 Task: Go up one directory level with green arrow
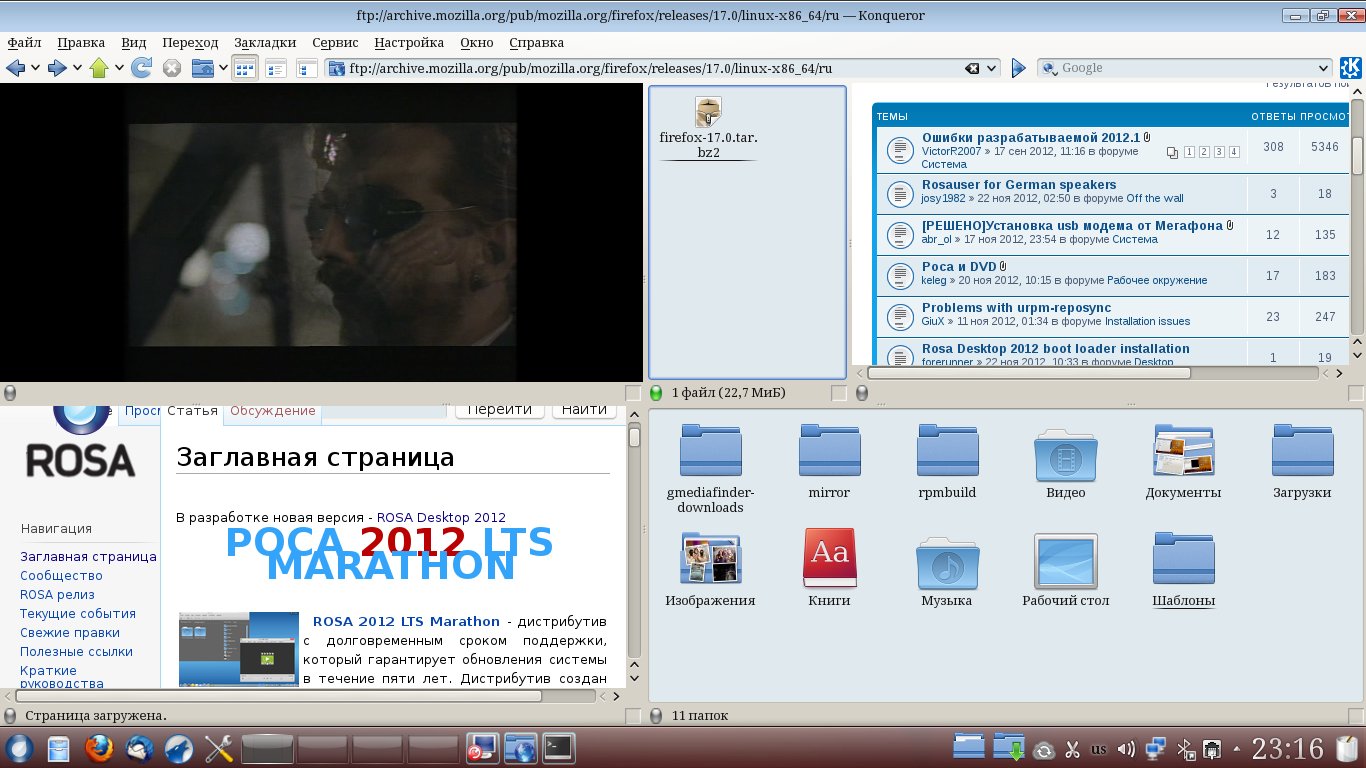click(99, 68)
